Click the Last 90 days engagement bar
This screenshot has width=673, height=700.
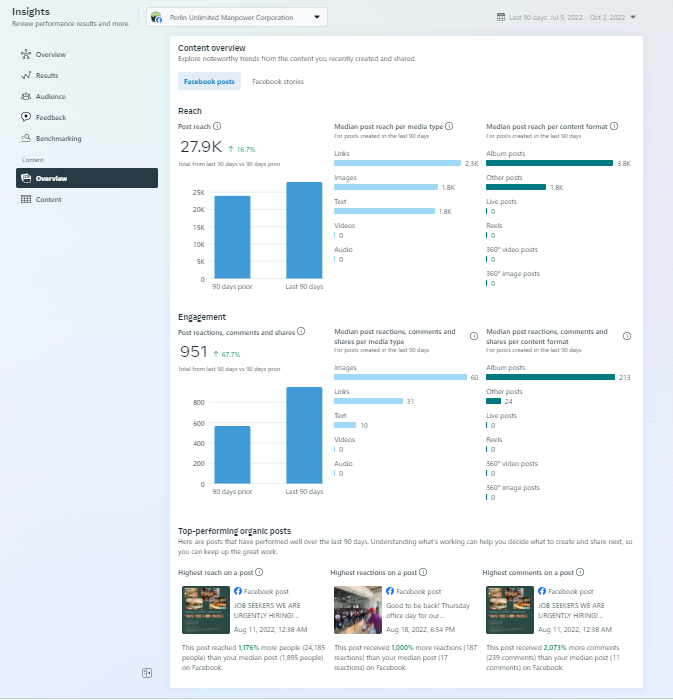[304, 435]
